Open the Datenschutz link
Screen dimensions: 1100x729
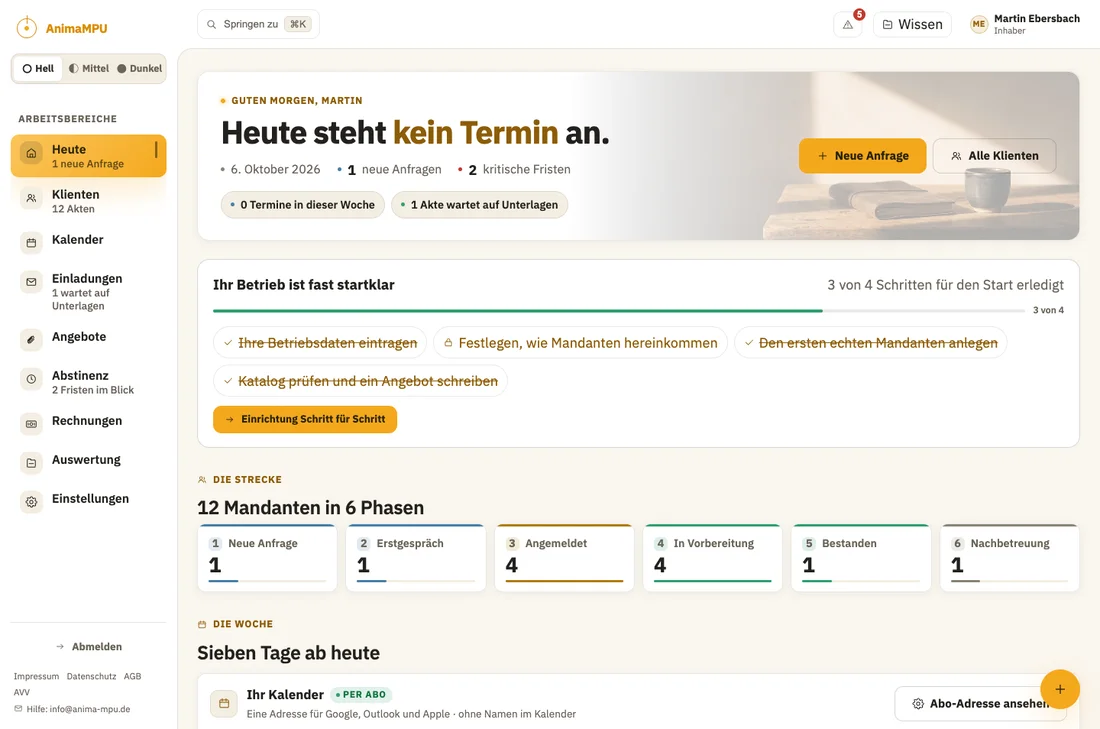91,676
